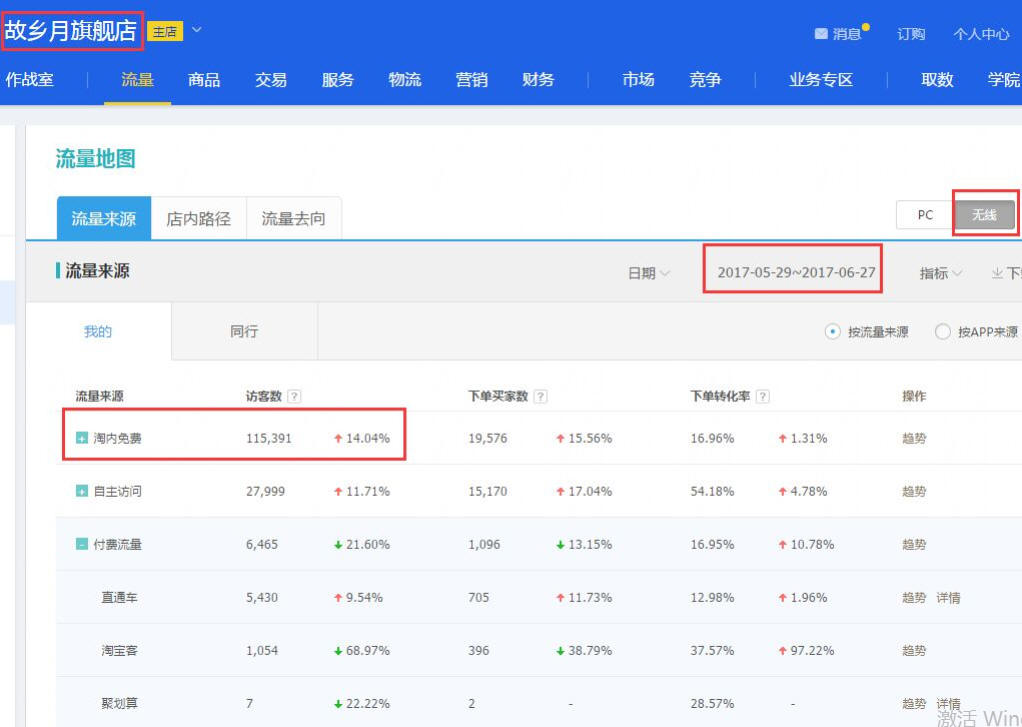
Task: Click 趋势 for the 付费流量 row
Action: tap(914, 544)
